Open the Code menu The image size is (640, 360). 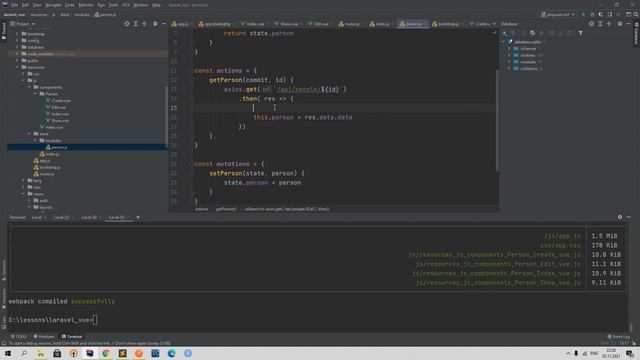click(x=70, y=5)
